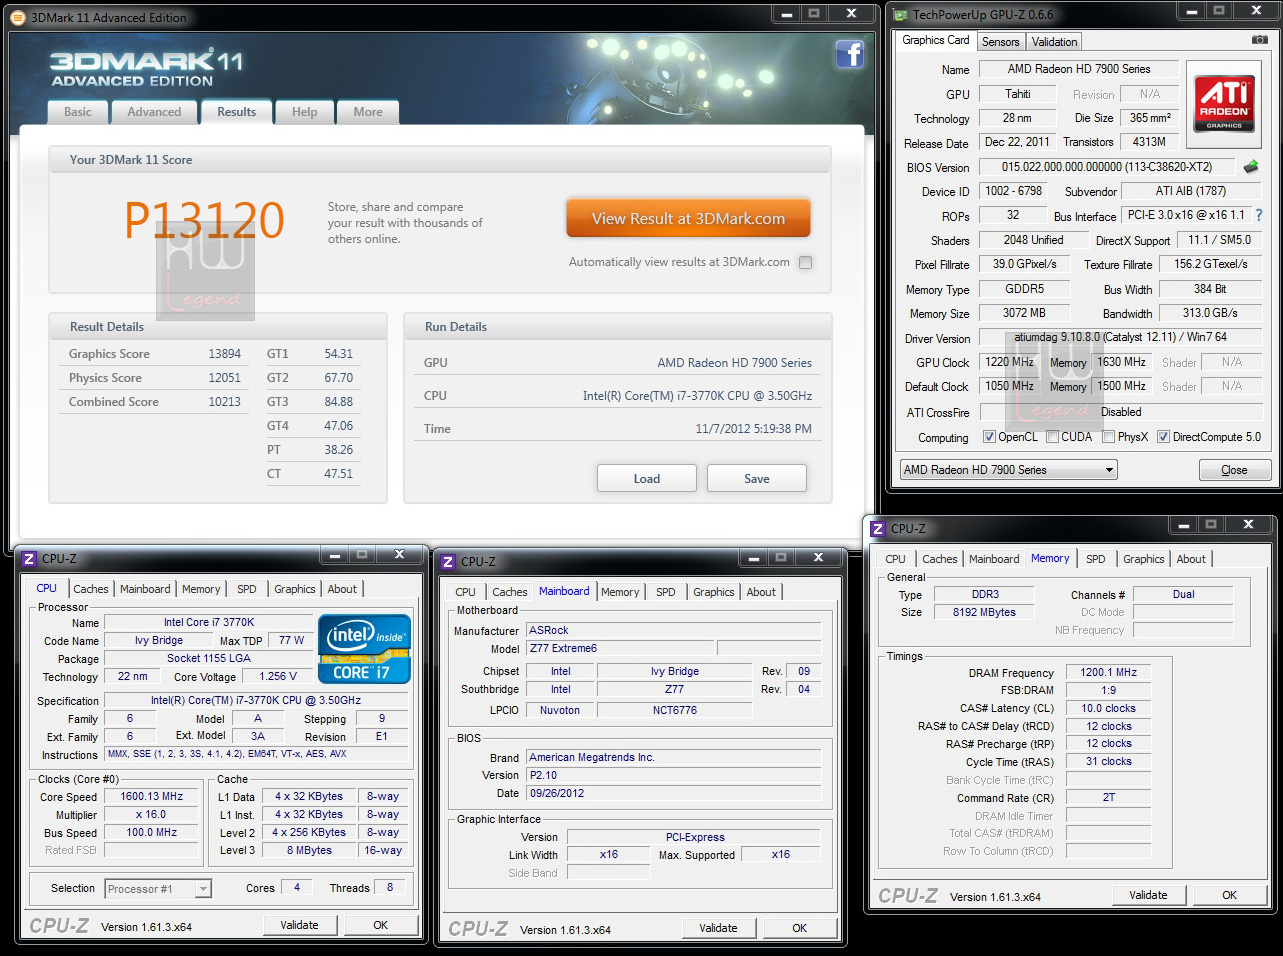Click the Run Details time 11/7/2012 5:19:38 PM
Screen dimensions: 1283x956
pos(753,429)
